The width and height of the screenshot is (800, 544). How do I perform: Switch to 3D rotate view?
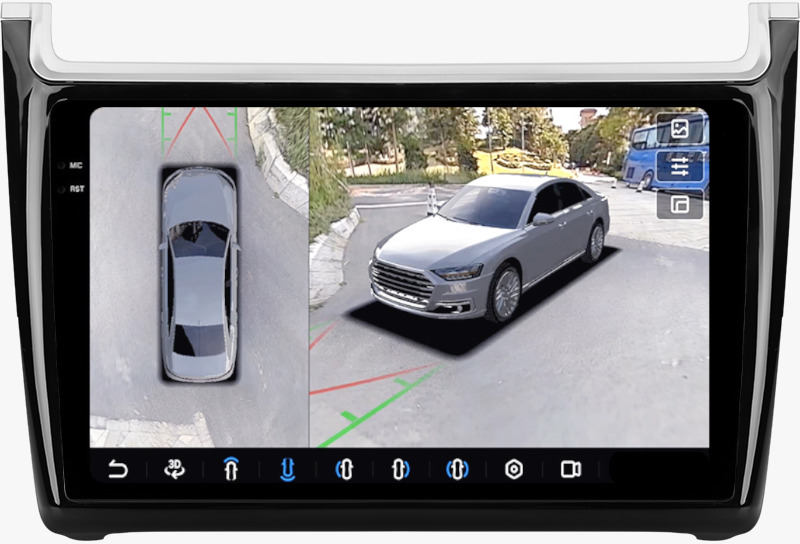coord(174,469)
